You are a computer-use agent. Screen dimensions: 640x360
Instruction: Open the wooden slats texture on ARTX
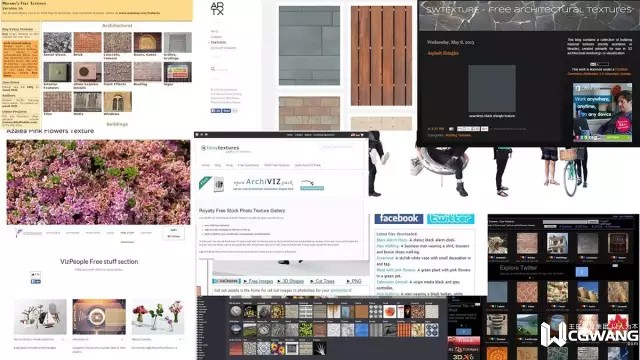point(381,56)
